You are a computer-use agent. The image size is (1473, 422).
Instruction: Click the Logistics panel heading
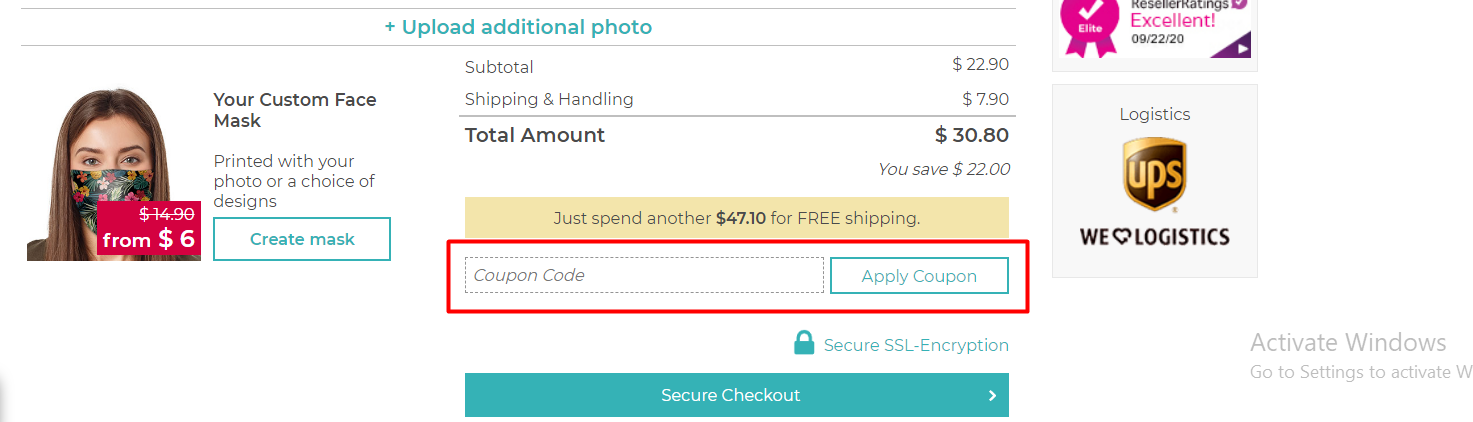coord(1155,114)
